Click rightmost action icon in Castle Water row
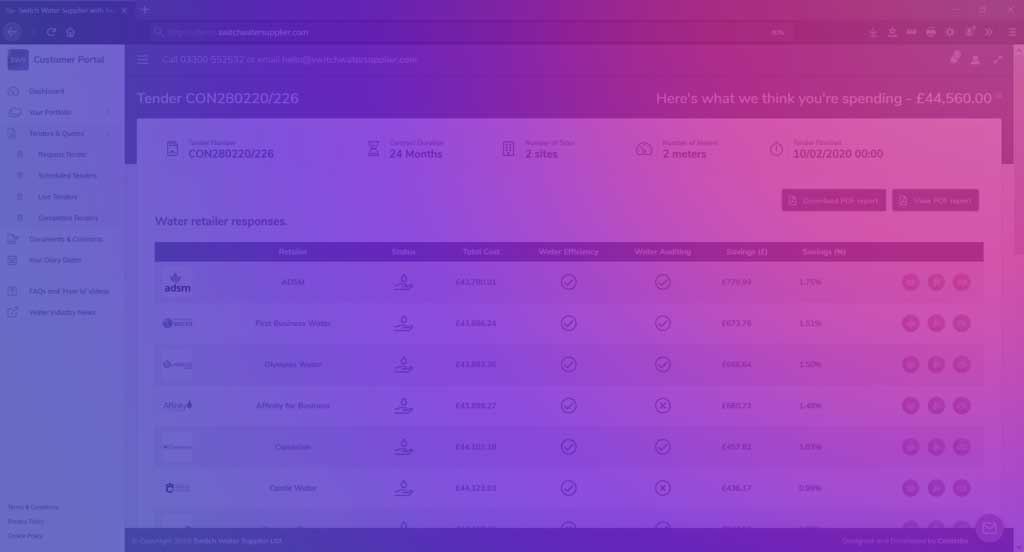This screenshot has width=1024, height=552. 961,488
